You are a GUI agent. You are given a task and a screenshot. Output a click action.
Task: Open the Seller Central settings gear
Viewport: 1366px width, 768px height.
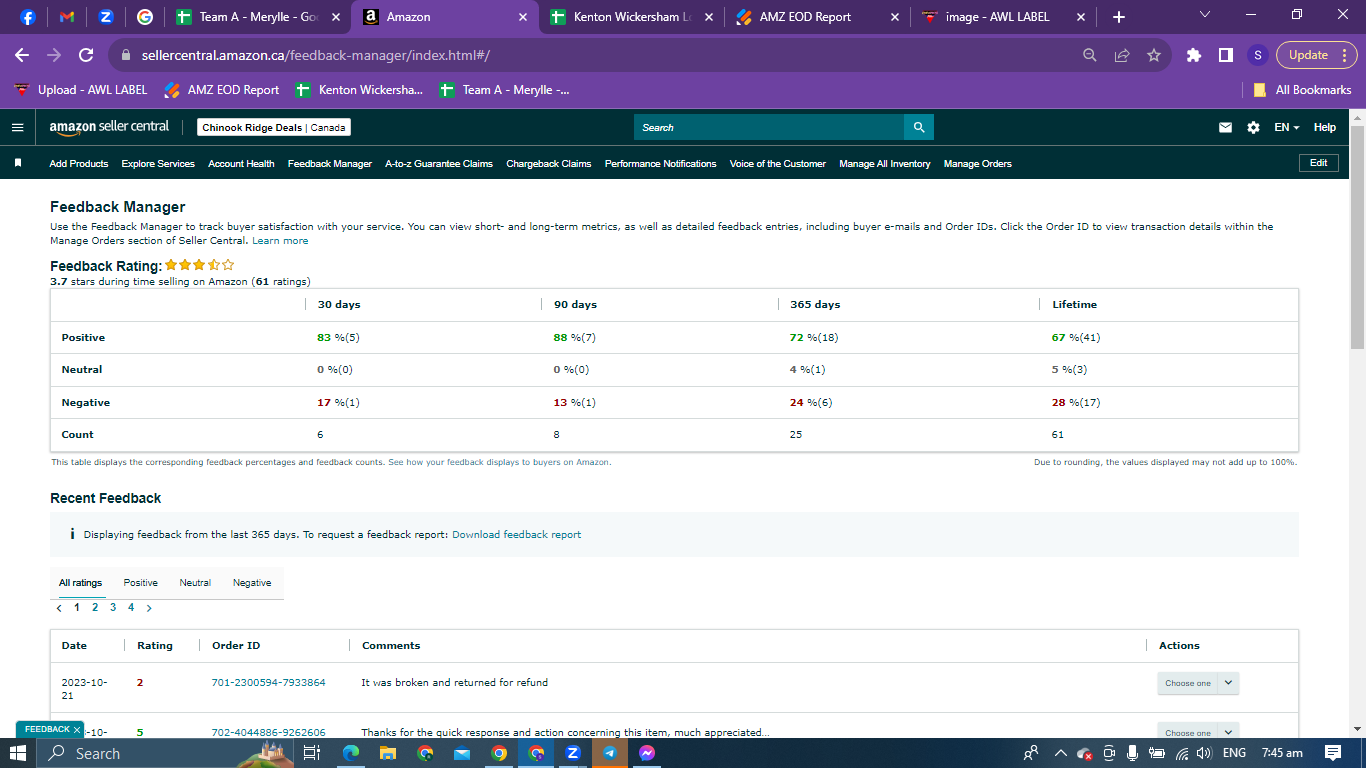pos(1254,127)
